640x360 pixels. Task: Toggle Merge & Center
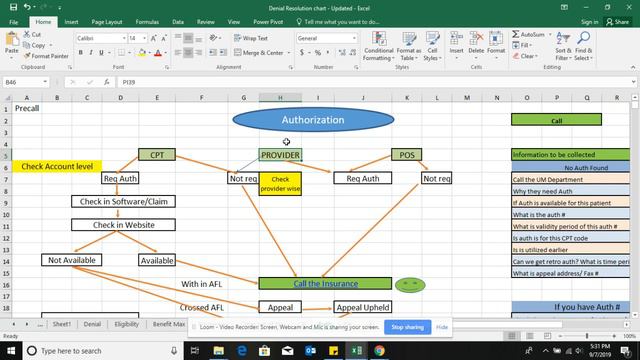pos(259,53)
